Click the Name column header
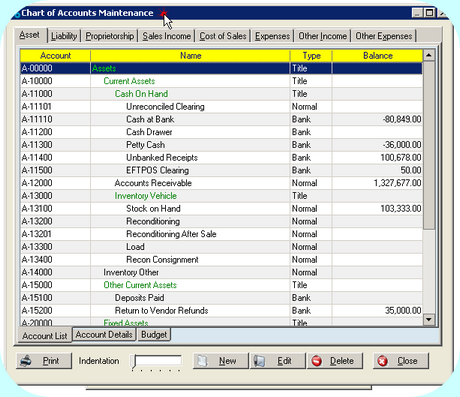 tap(190, 56)
